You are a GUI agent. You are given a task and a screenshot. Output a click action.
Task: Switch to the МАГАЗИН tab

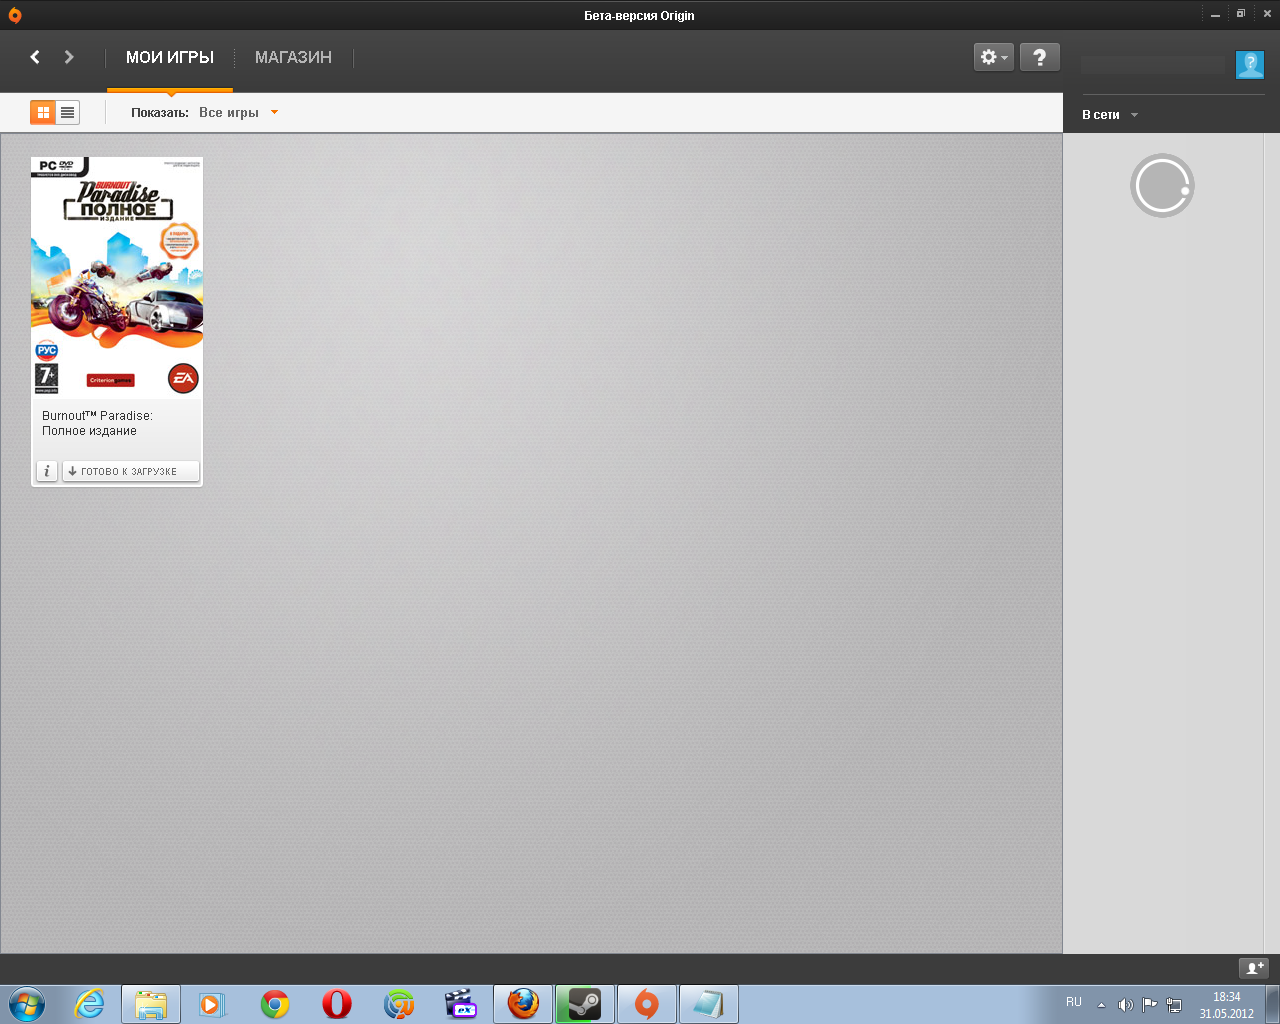point(293,57)
